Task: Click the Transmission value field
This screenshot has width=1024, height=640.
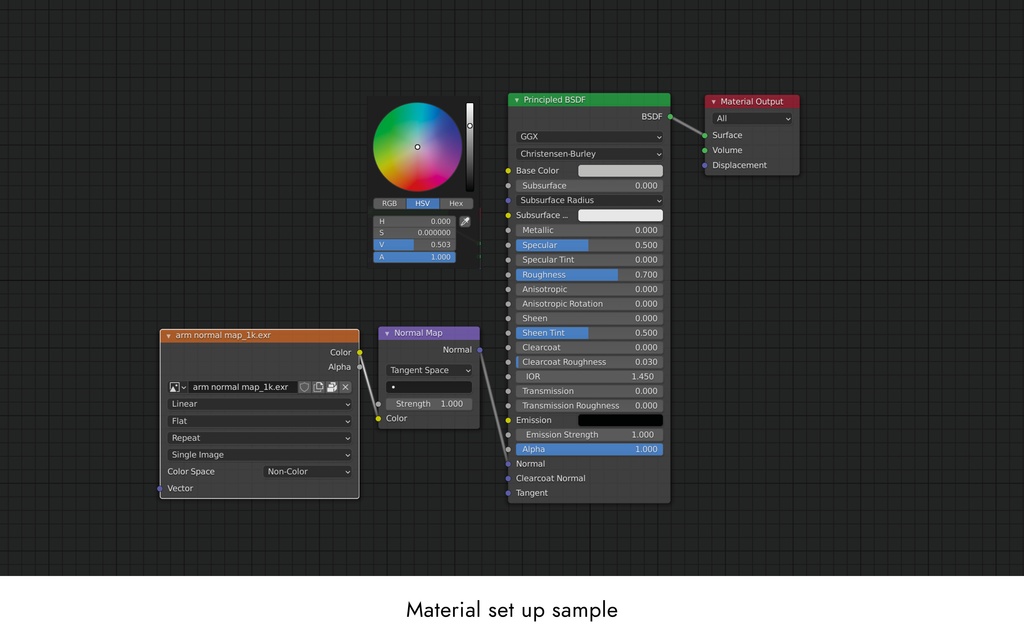Action: click(x=589, y=391)
